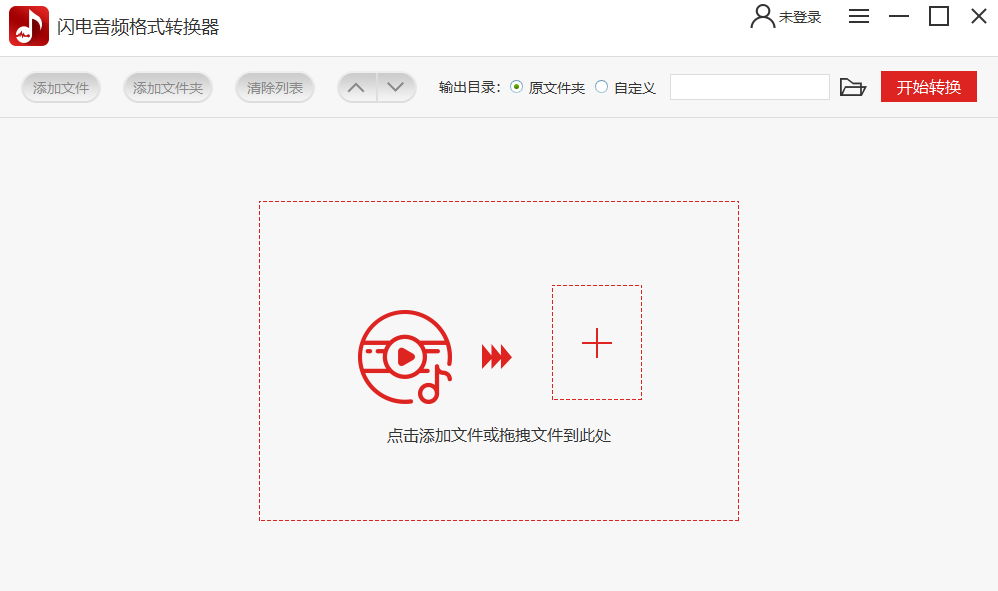Start conversion with 开始转换 button
Screen dimensions: 998x591
929,87
